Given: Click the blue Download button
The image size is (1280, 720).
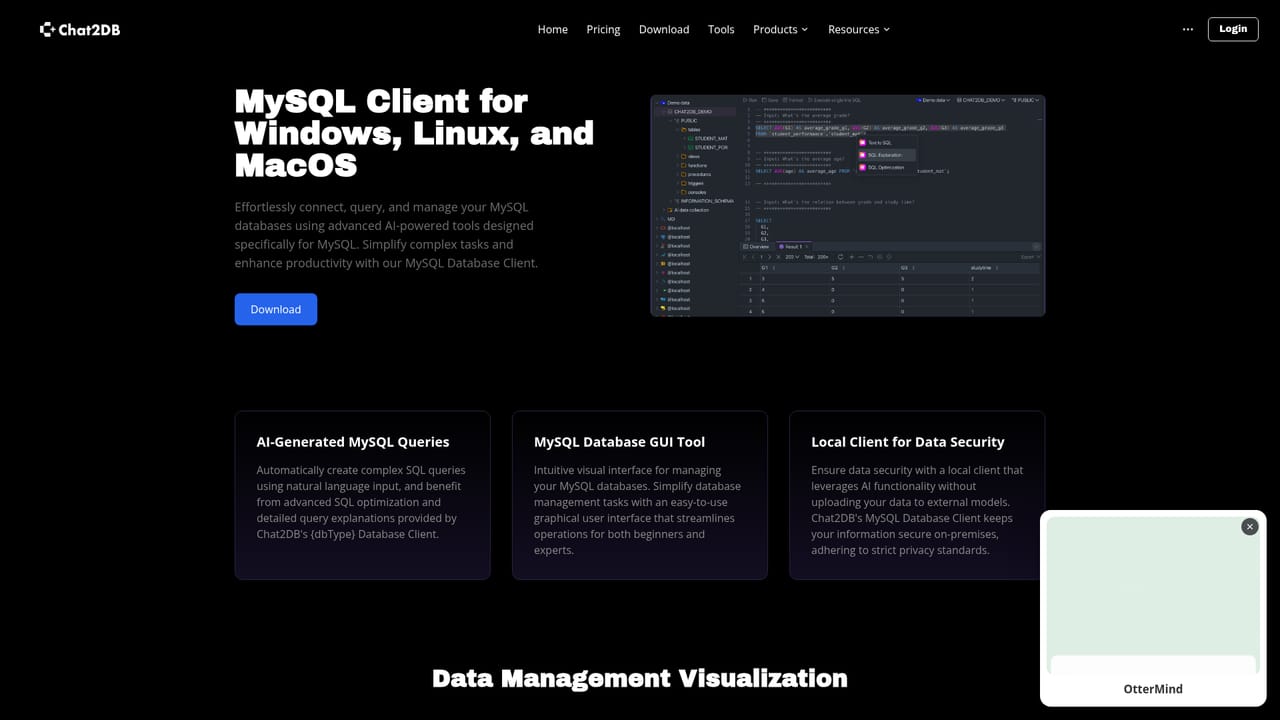Looking at the screenshot, I should click(x=276, y=309).
